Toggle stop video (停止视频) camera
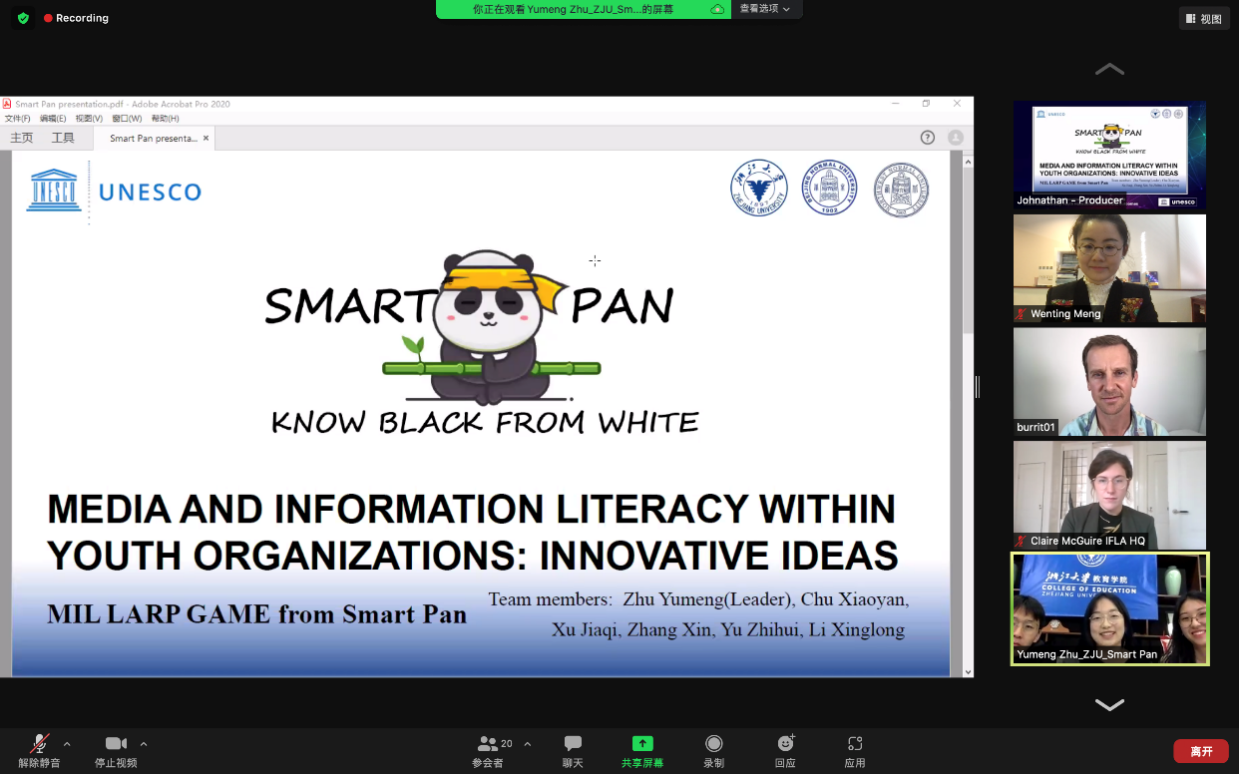 tap(116, 745)
